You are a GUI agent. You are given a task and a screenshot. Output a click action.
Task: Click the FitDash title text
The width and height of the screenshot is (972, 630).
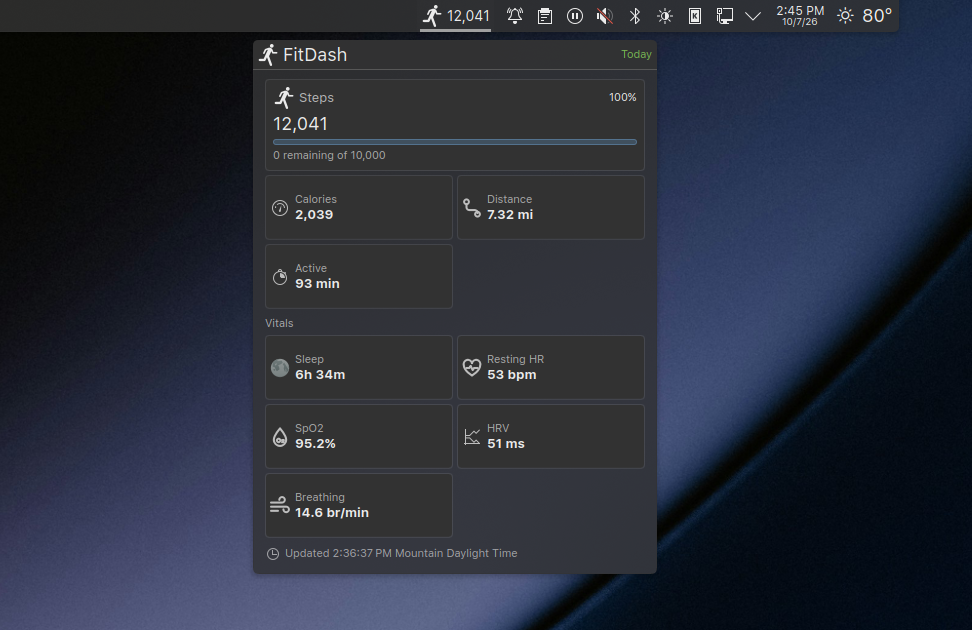pyautogui.click(x=315, y=55)
